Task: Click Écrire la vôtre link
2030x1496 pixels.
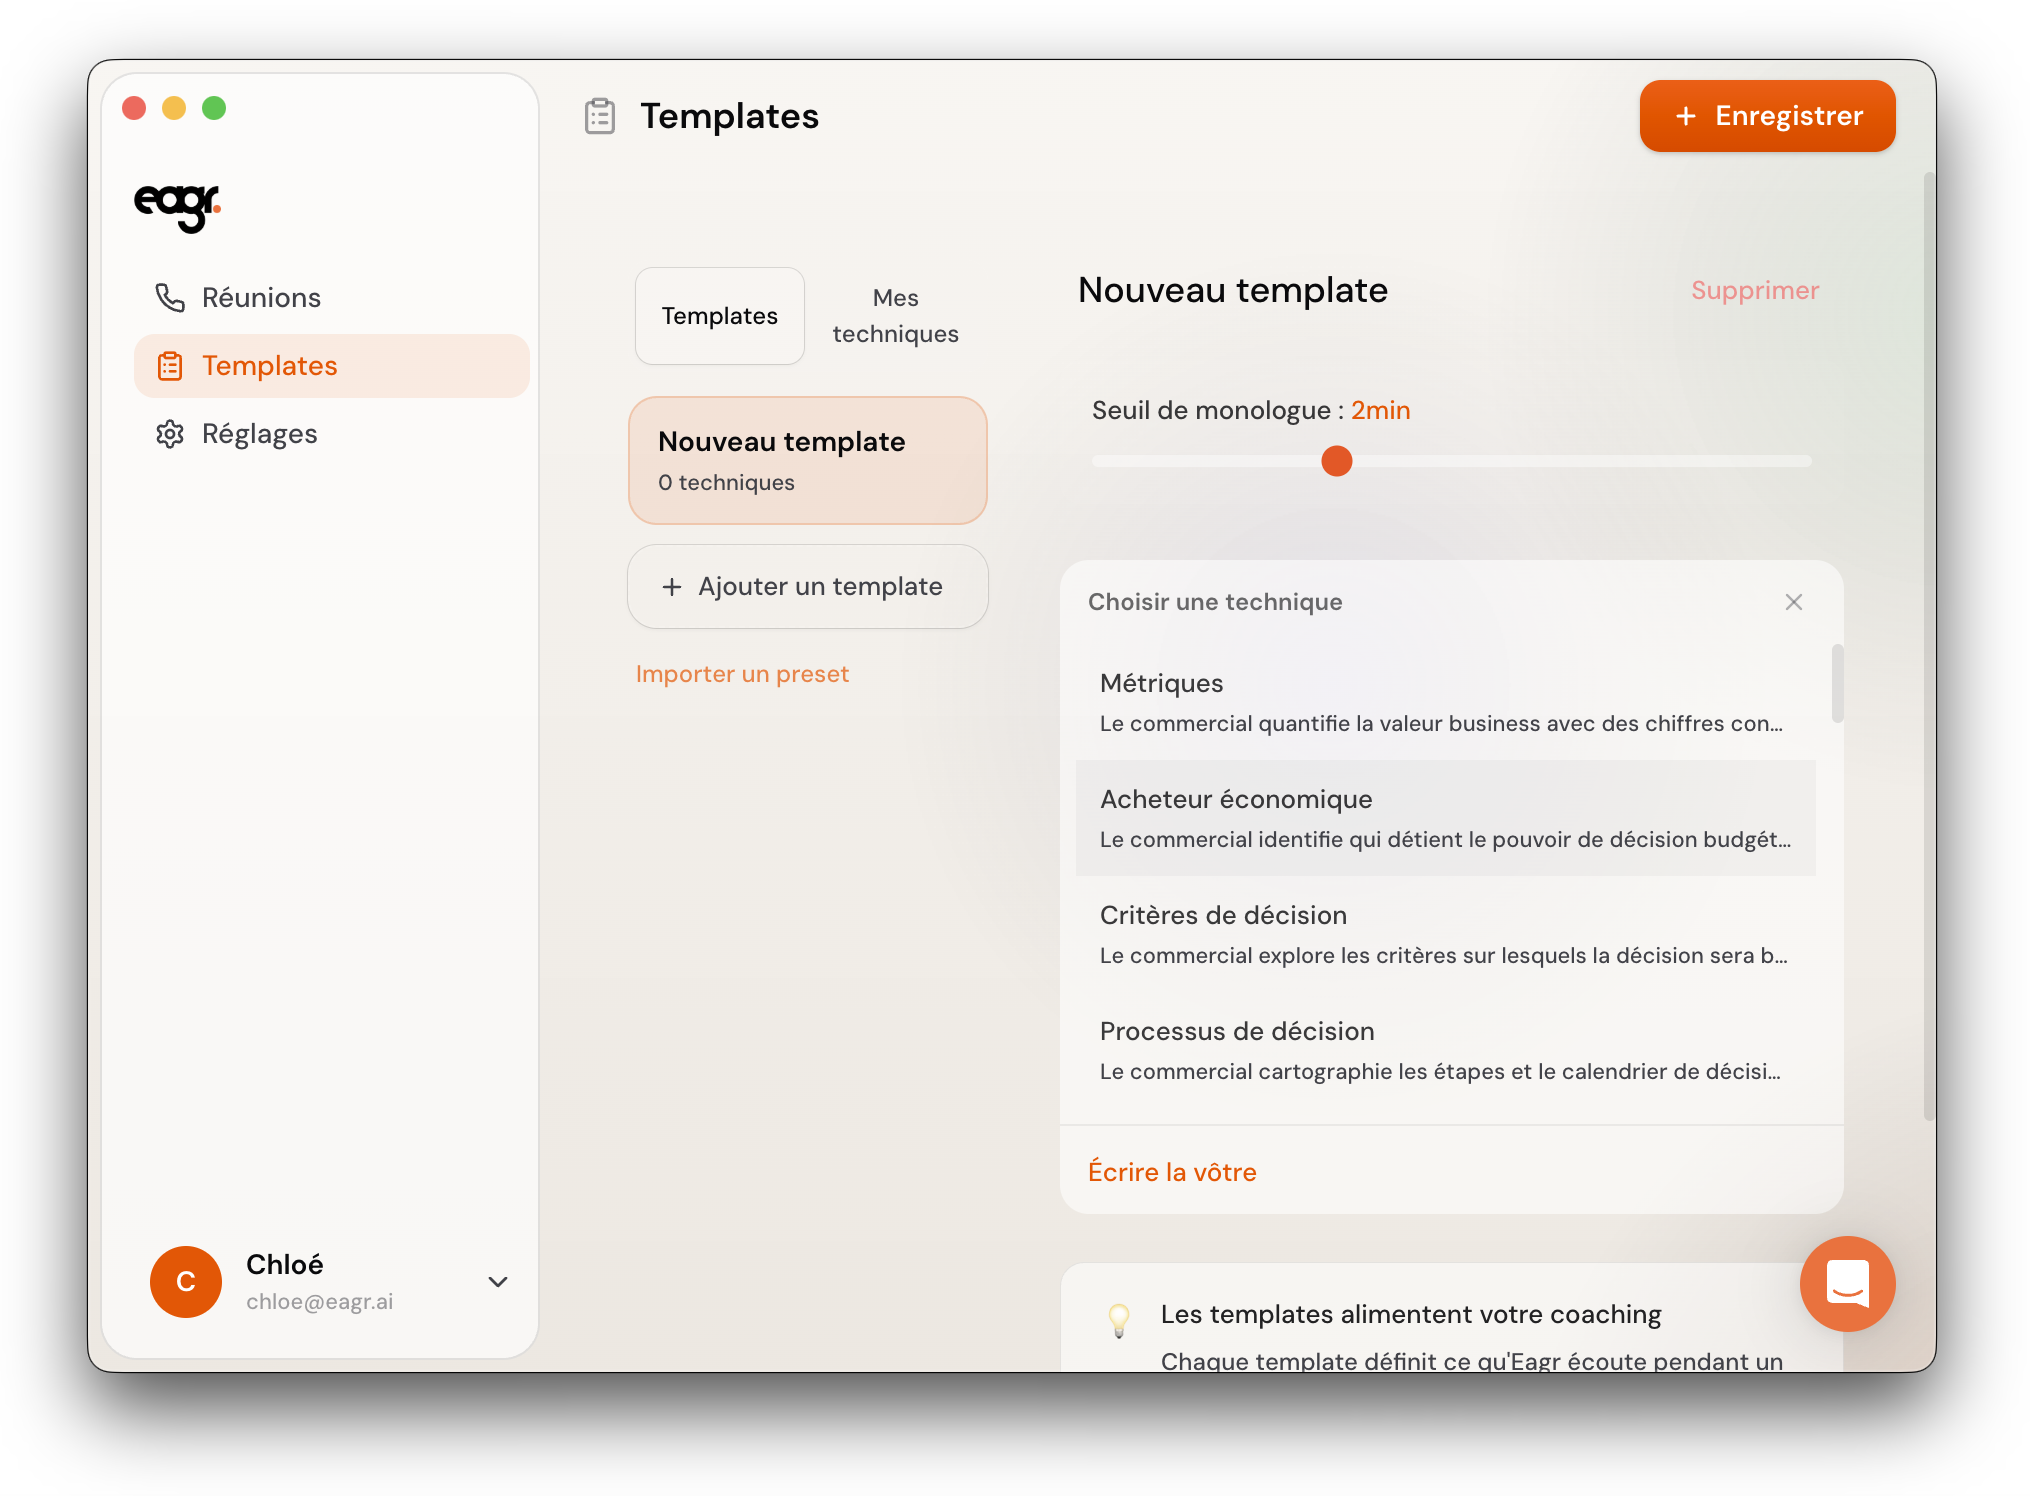Action: pos(1171,1172)
